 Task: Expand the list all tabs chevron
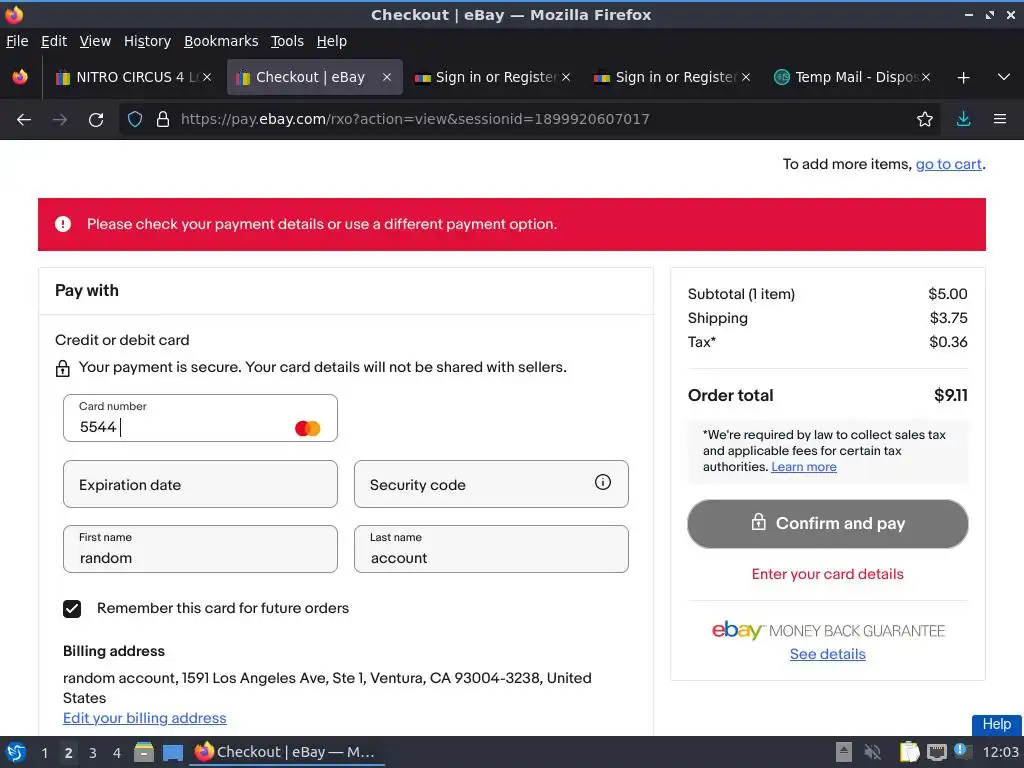(x=1004, y=77)
